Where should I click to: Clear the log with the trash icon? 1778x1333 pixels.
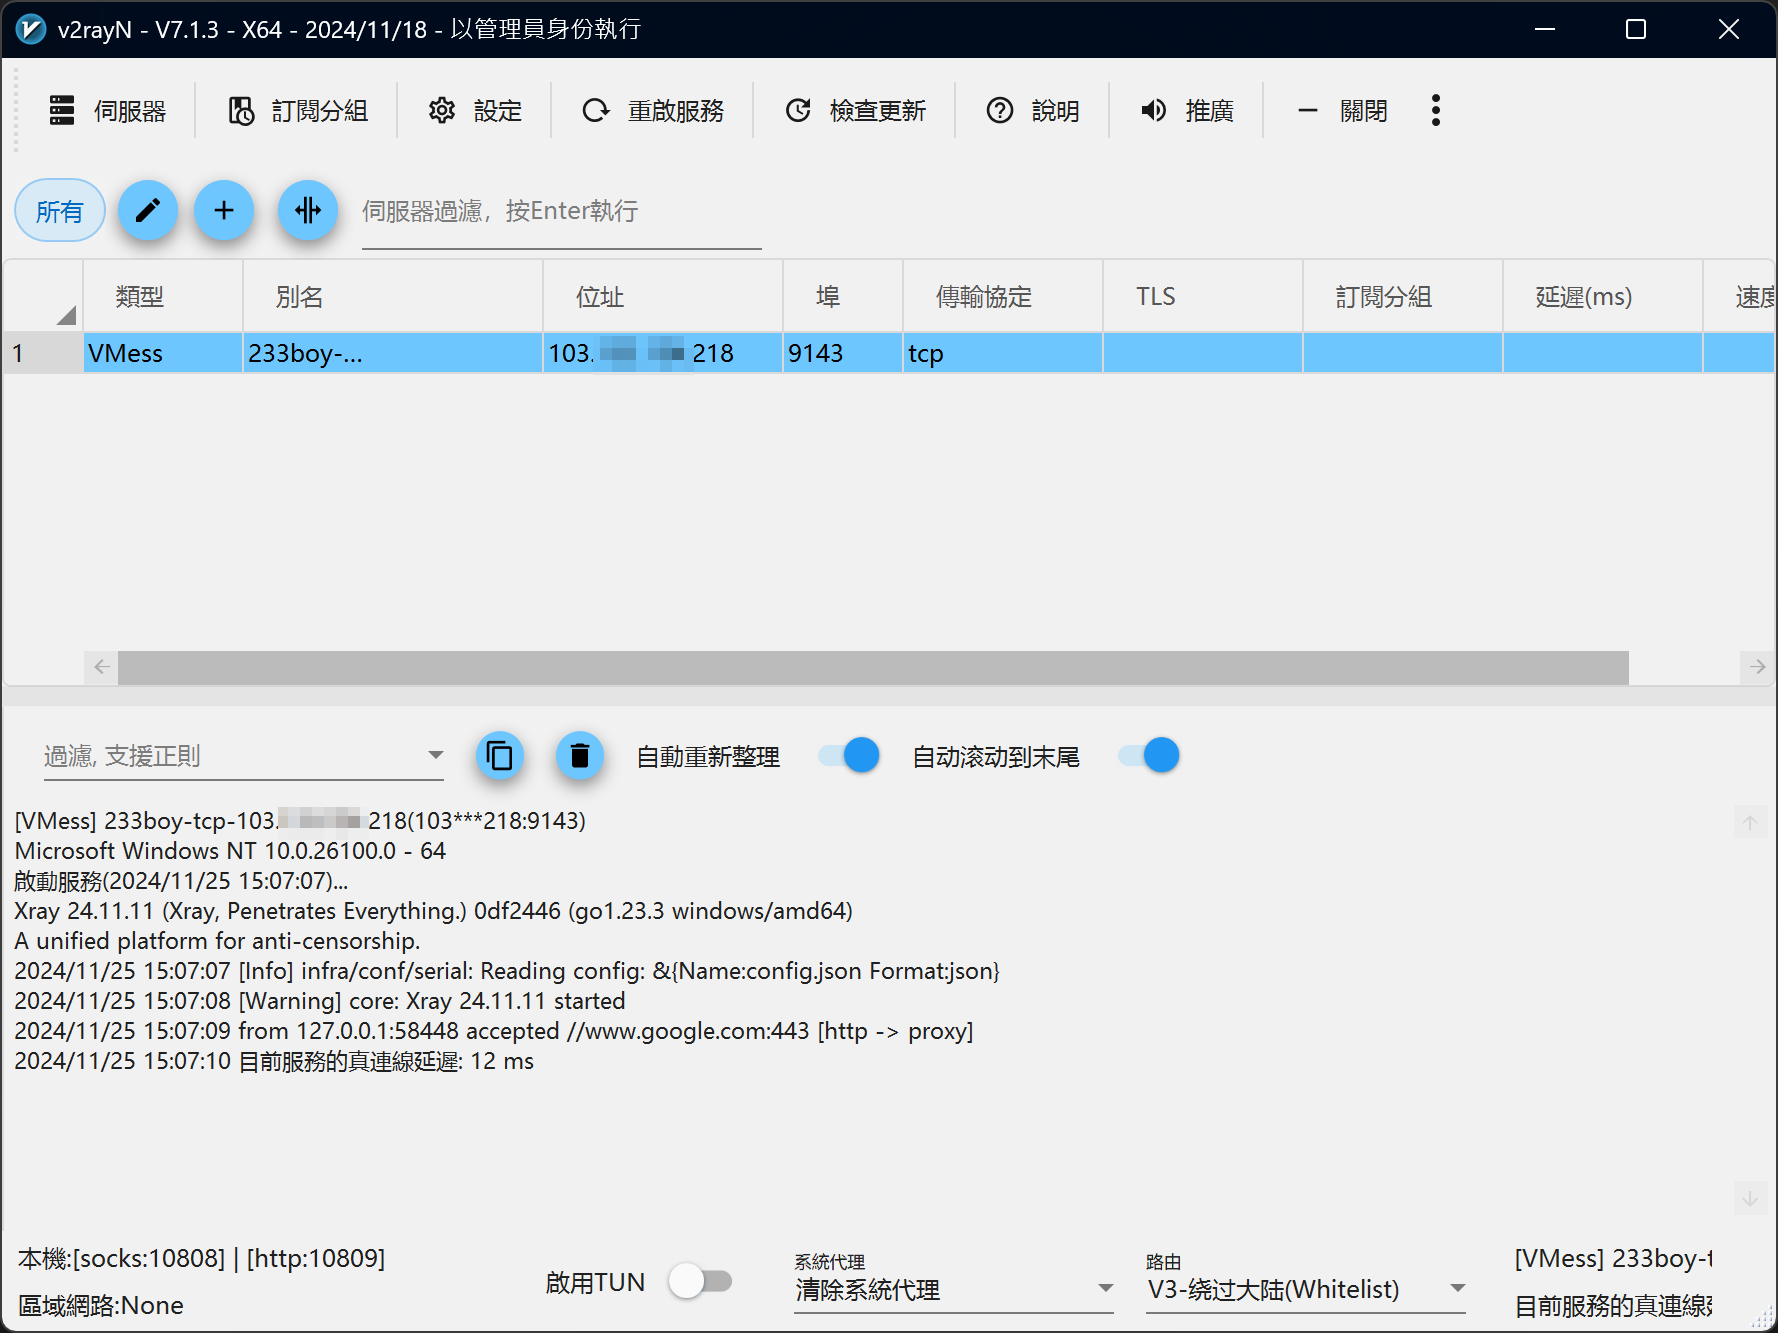pyautogui.click(x=580, y=757)
